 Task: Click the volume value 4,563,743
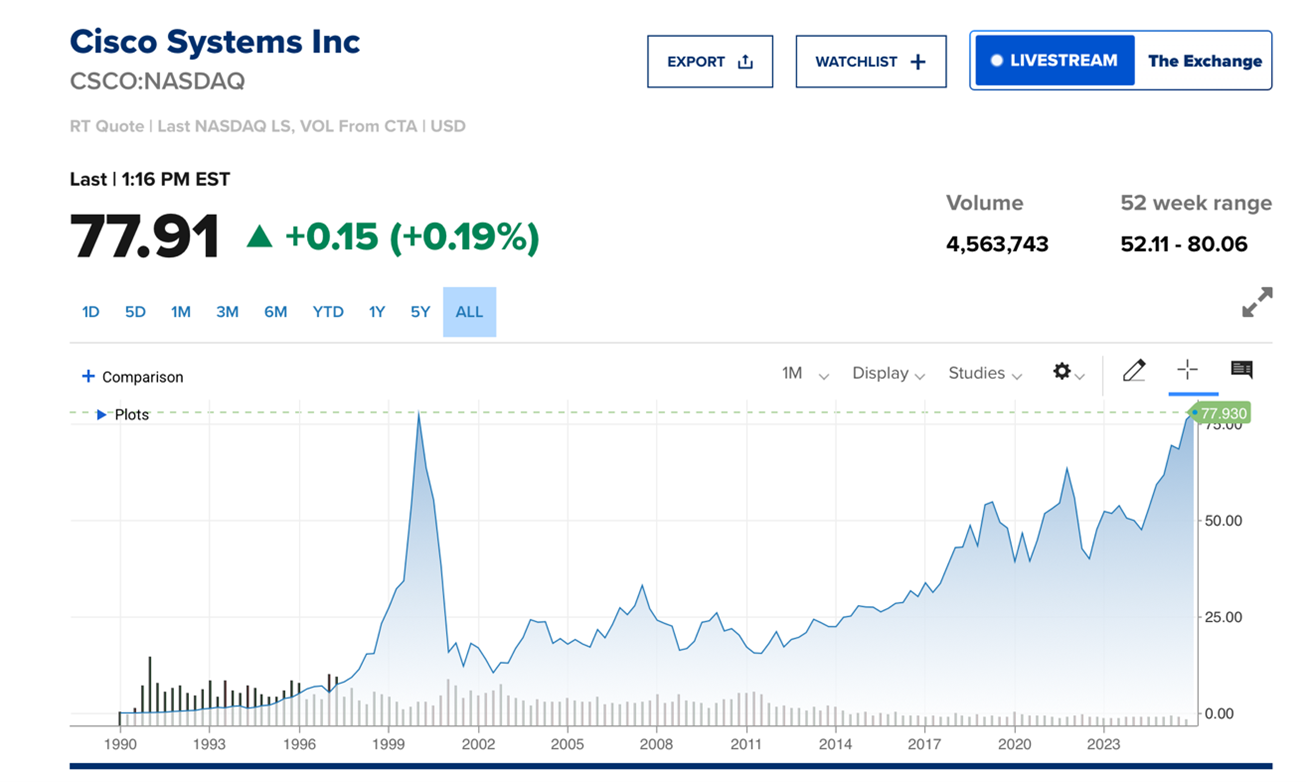point(997,244)
